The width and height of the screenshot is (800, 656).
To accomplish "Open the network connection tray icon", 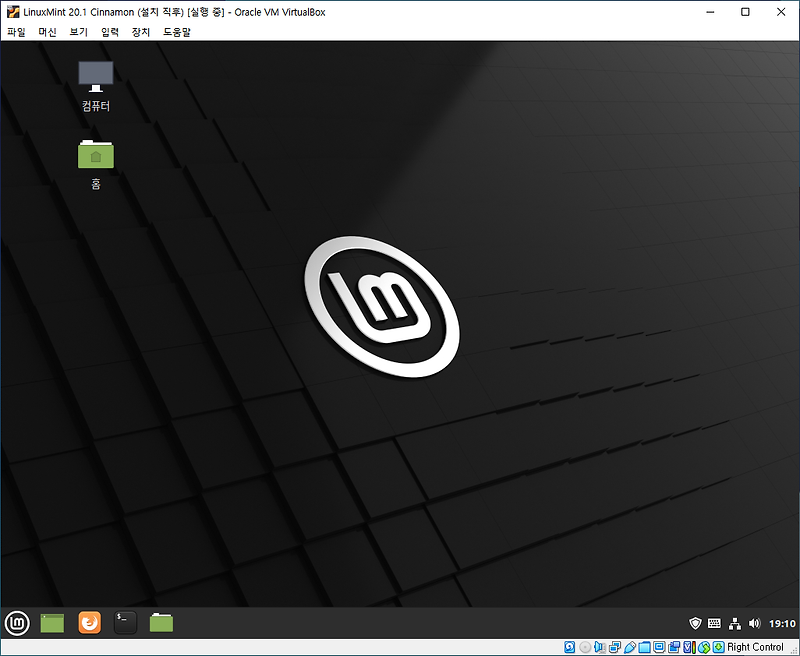I will (735, 623).
